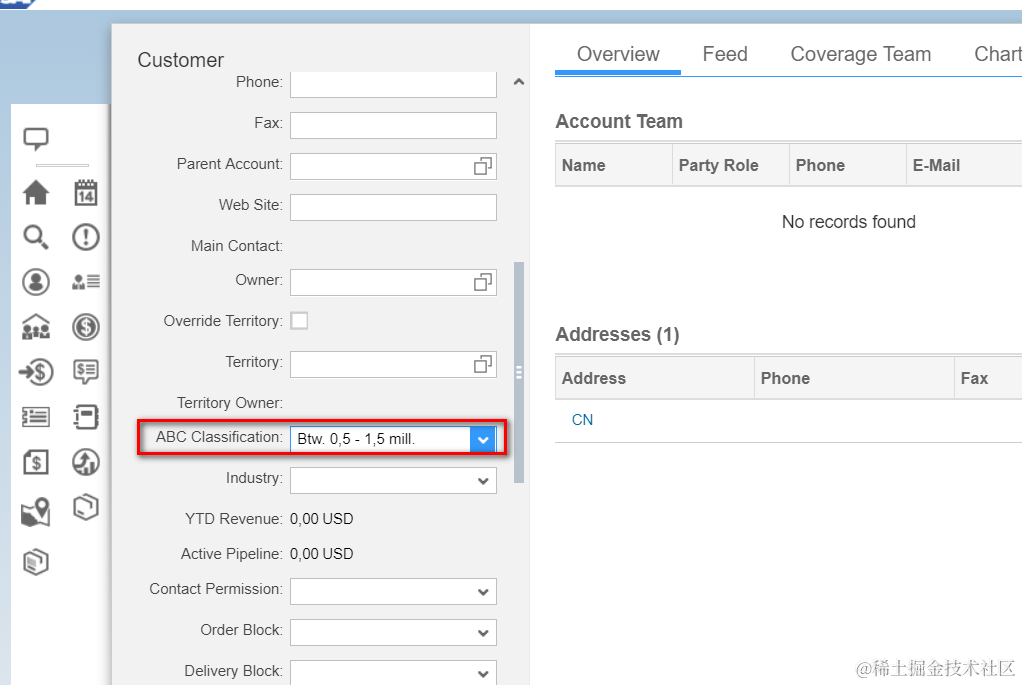
Task: Open the dollar coin icon in sidebar
Action: (85, 327)
